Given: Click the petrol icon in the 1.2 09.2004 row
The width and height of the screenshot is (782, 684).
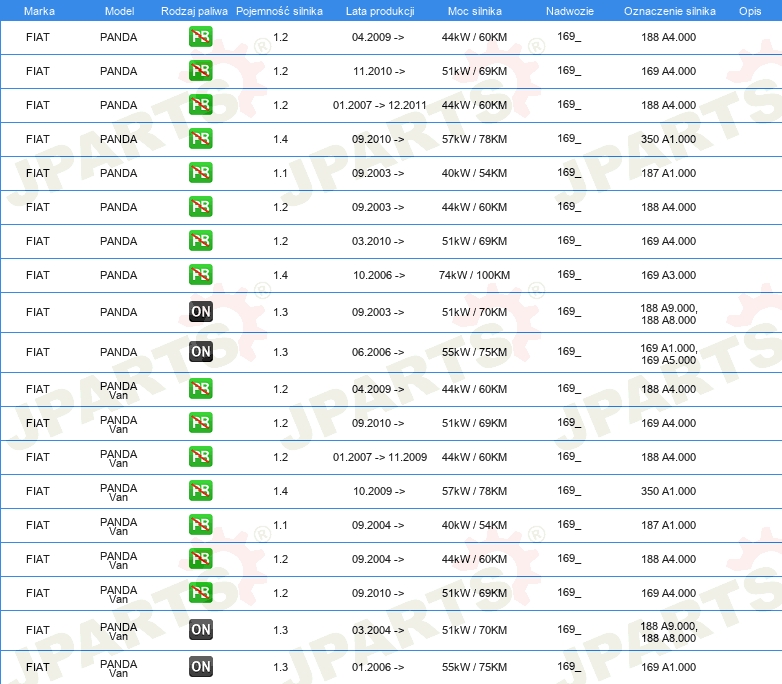Looking at the screenshot, I should tap(200, 558).
